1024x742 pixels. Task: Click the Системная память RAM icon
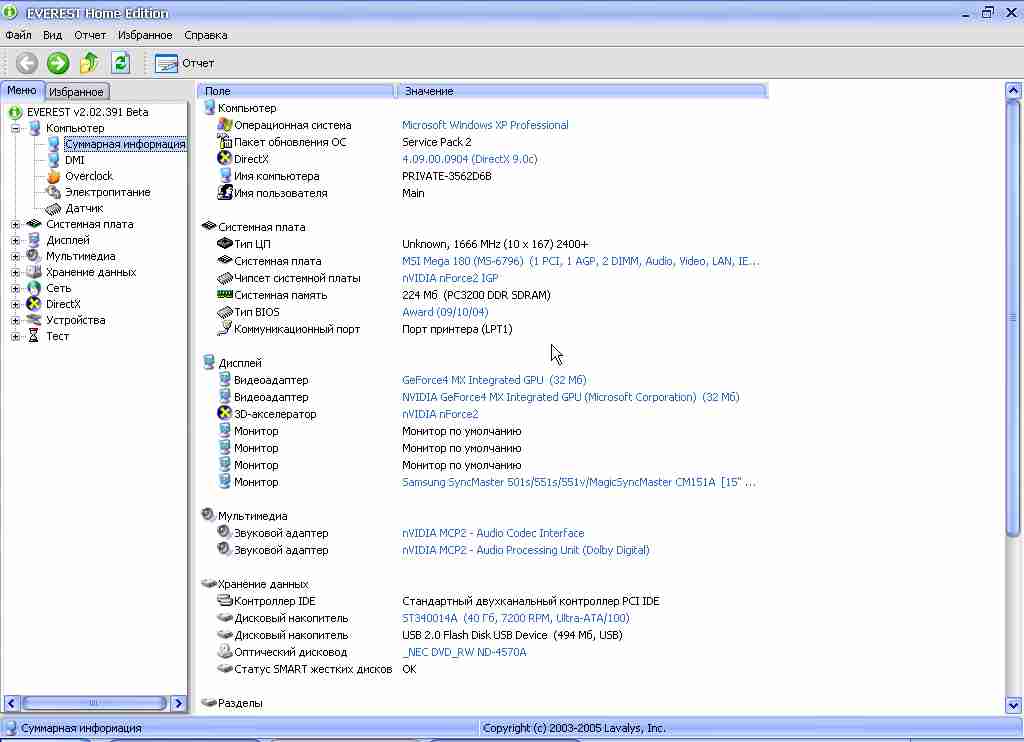225,295
